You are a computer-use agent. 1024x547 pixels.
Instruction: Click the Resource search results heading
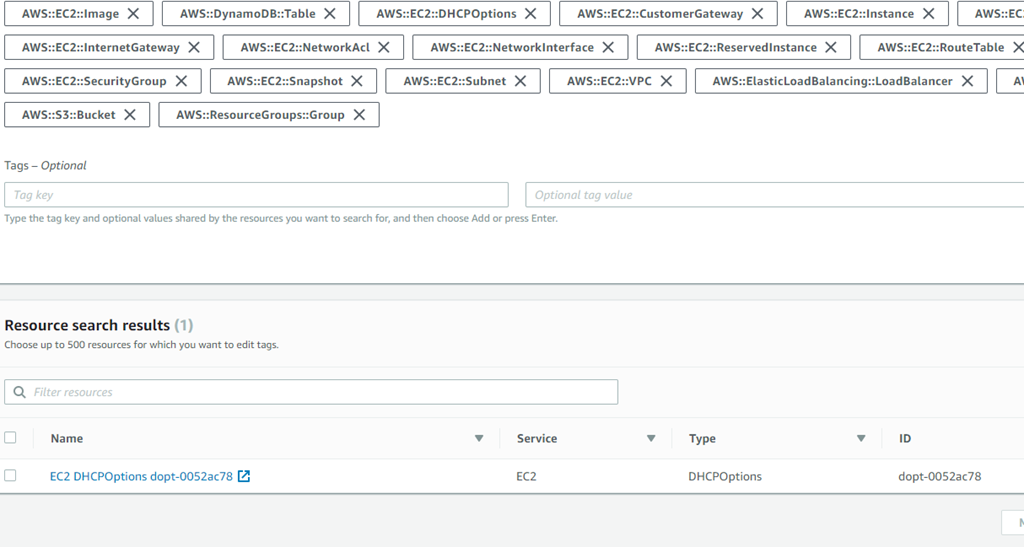coord(87,325)
